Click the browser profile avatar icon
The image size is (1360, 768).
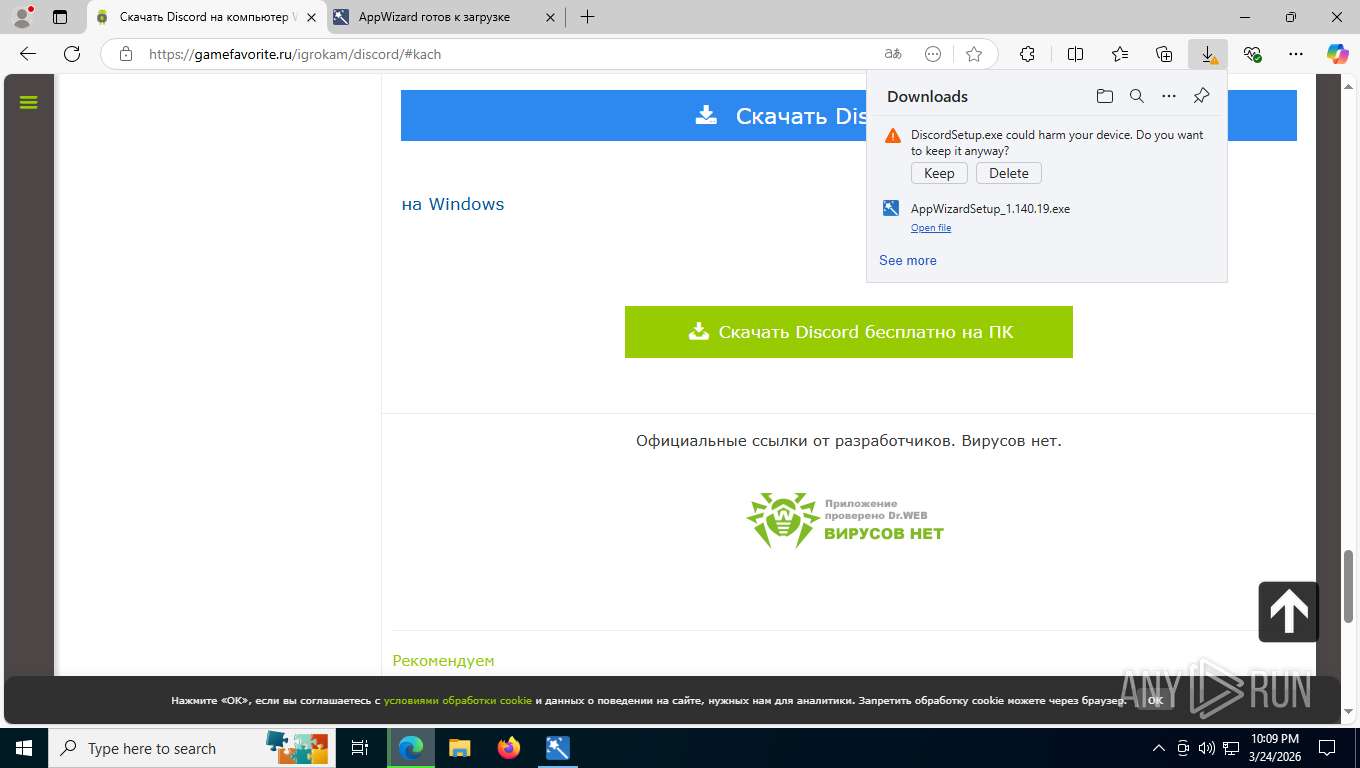tap(21, 17)
